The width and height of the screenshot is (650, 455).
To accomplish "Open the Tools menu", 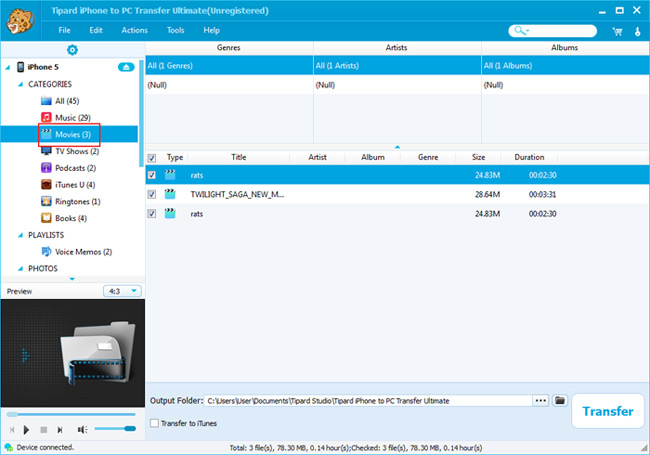I will click(175, 30).
